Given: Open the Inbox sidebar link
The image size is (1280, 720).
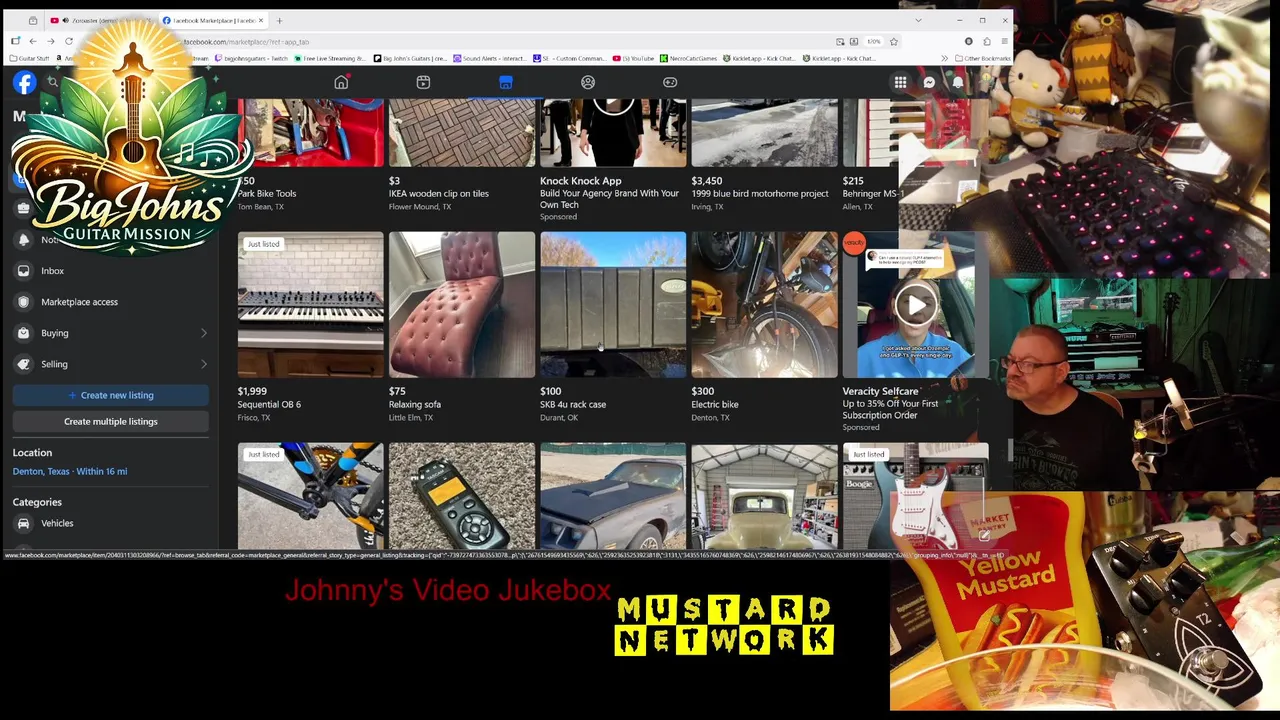Looking at the screenshot, I should 53,271.
